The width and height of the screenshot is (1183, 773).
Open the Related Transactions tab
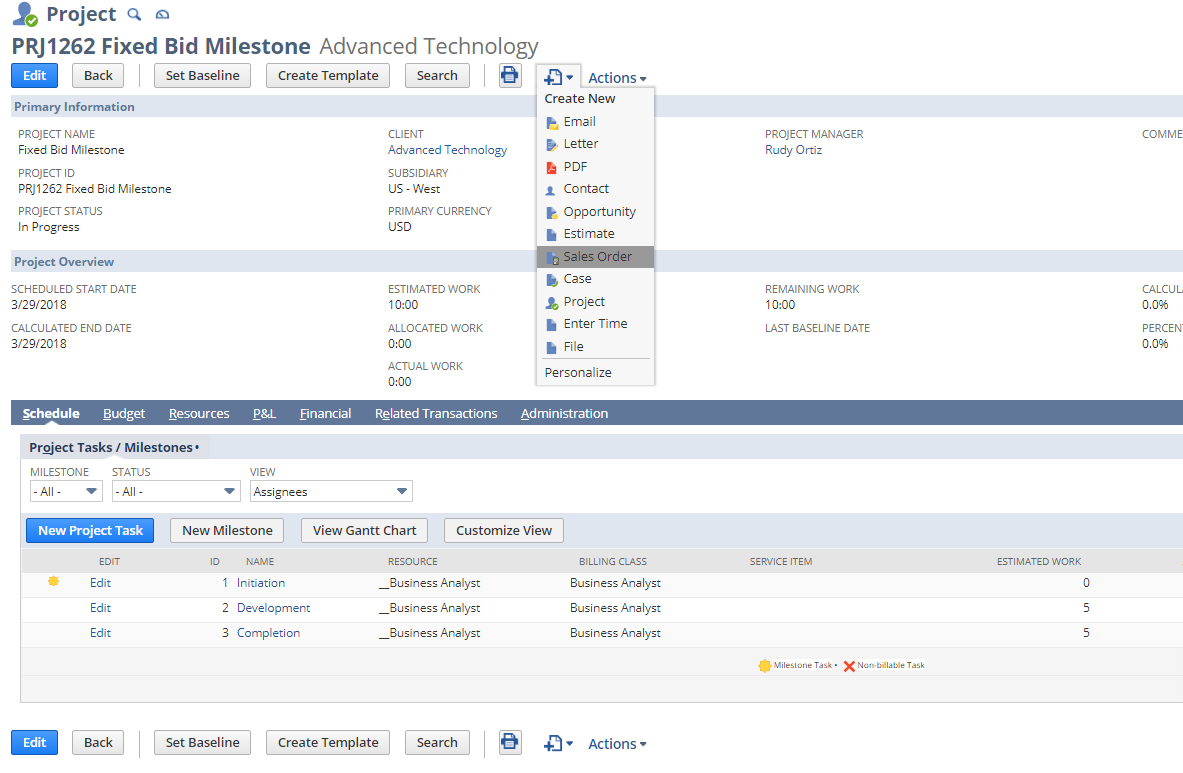[x=436, y=413]
